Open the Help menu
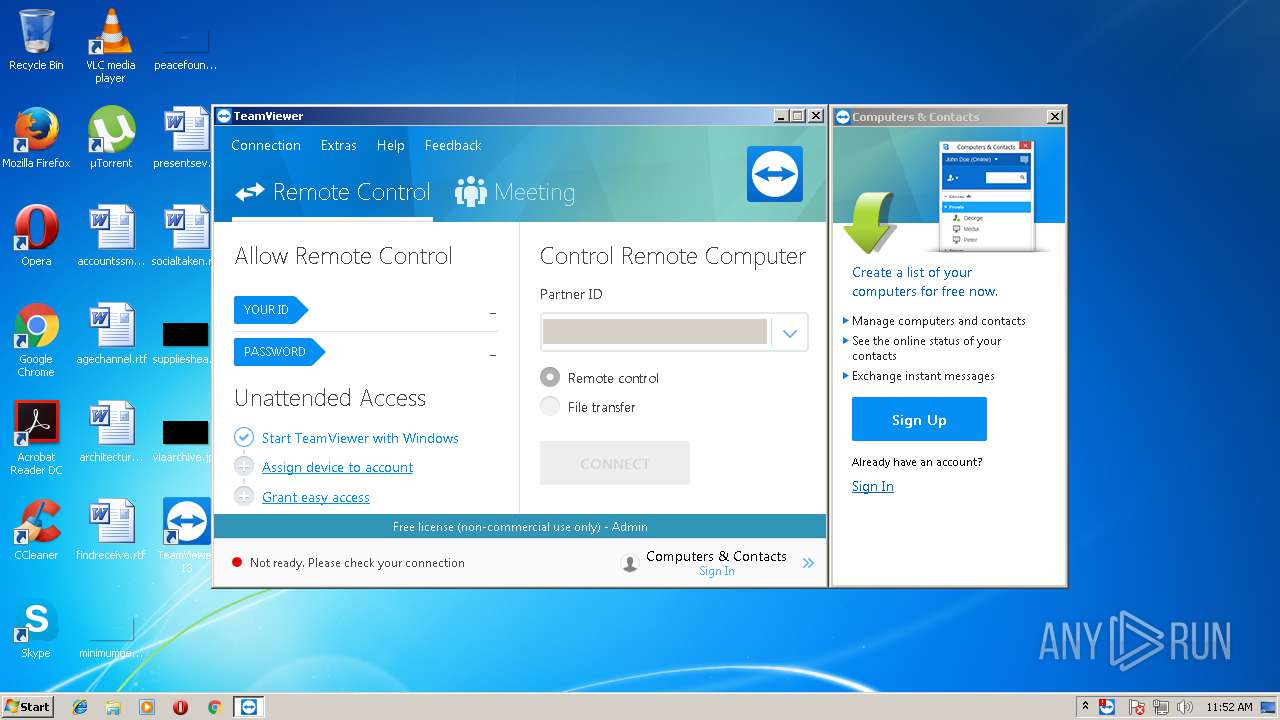1280x720 pixels. coord(391,145)
